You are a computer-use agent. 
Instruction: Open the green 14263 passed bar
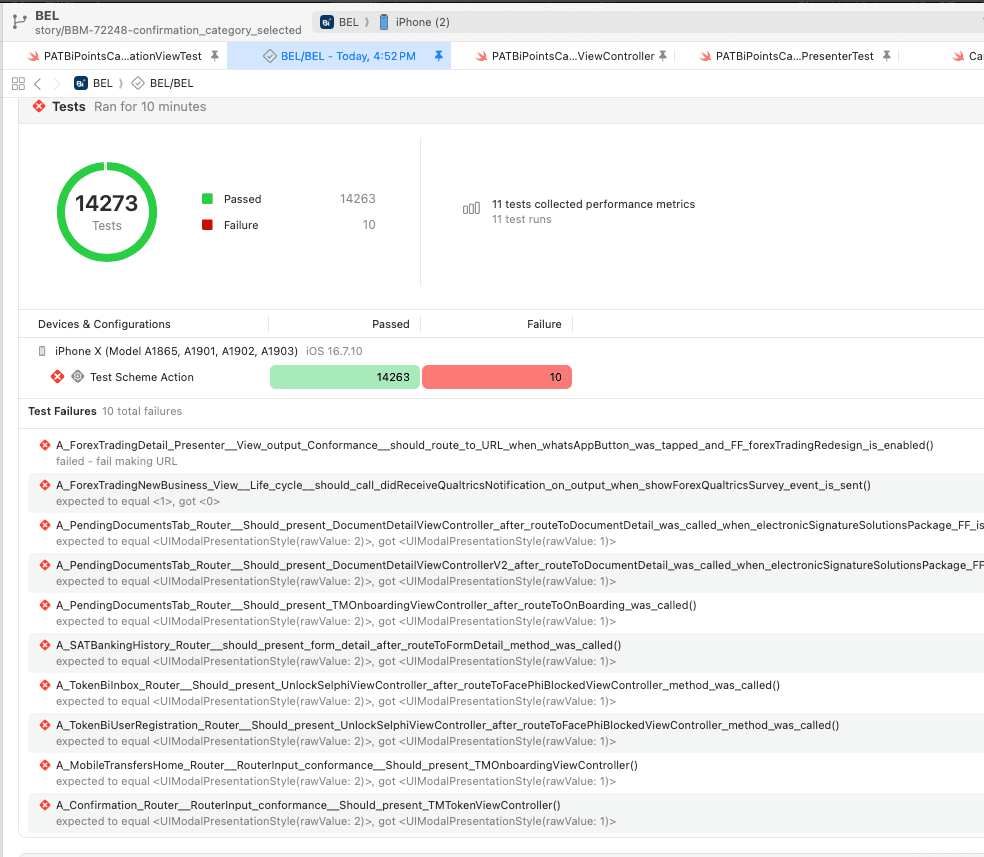tap(344, 377)
